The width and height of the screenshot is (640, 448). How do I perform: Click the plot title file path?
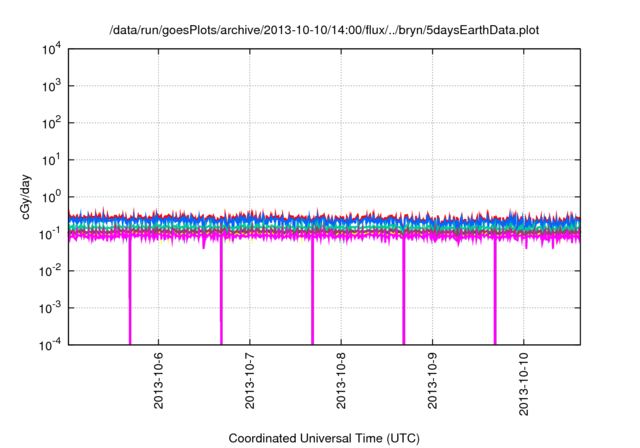pyautogui.click(x=324, y=31)
